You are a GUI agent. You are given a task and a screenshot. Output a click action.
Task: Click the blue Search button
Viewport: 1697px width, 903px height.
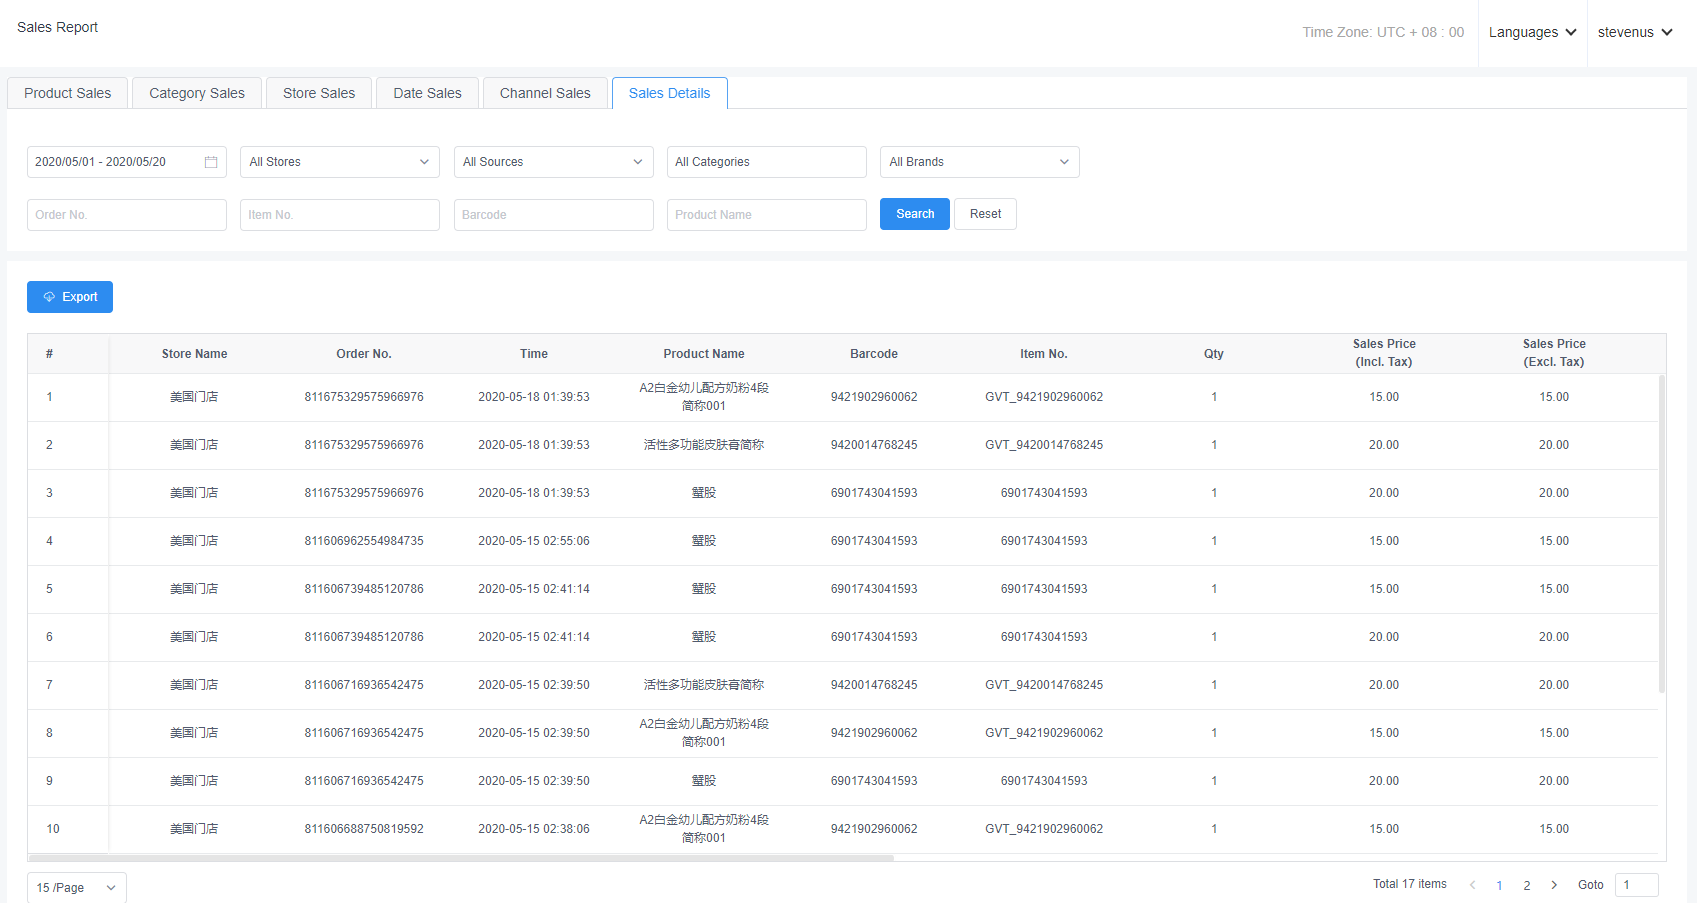tap(914, 214)
